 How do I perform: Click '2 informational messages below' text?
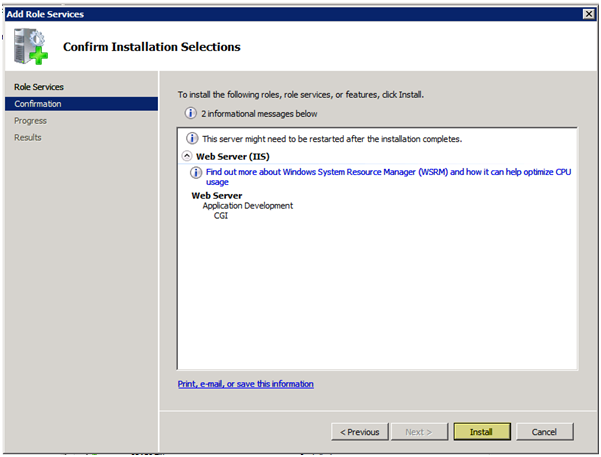[259, 114]
